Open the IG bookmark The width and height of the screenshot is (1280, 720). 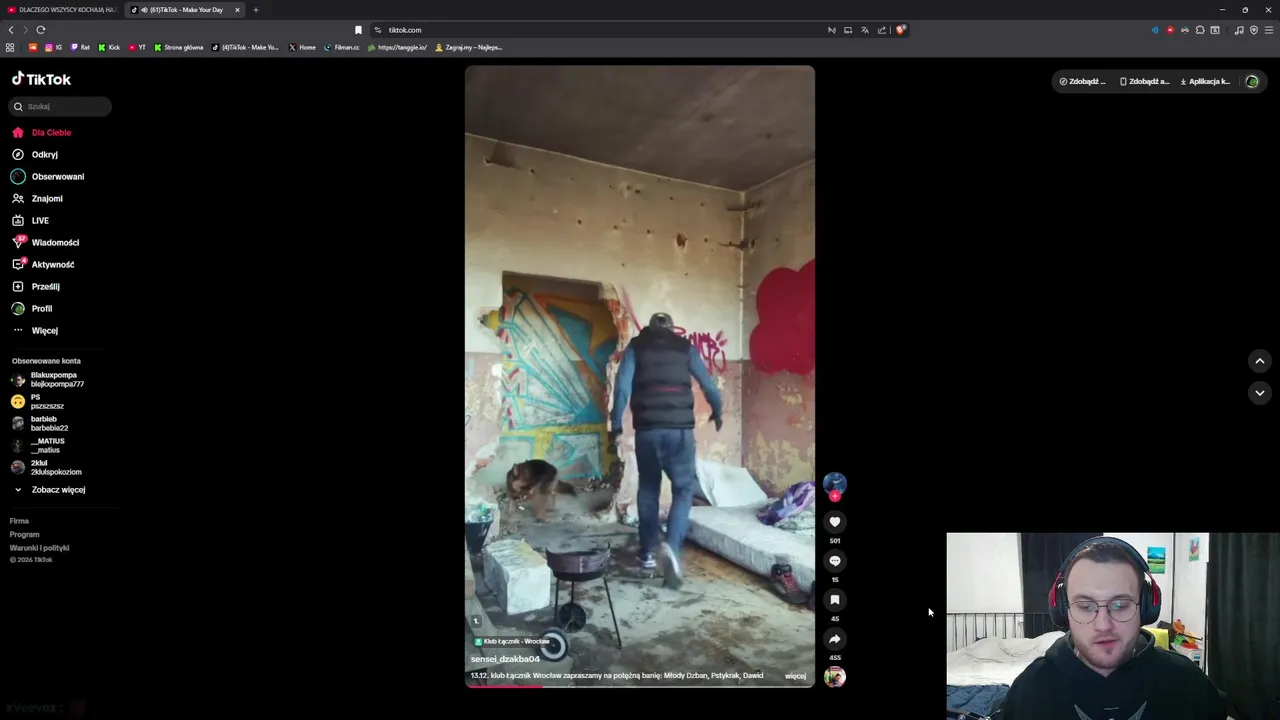53,47
